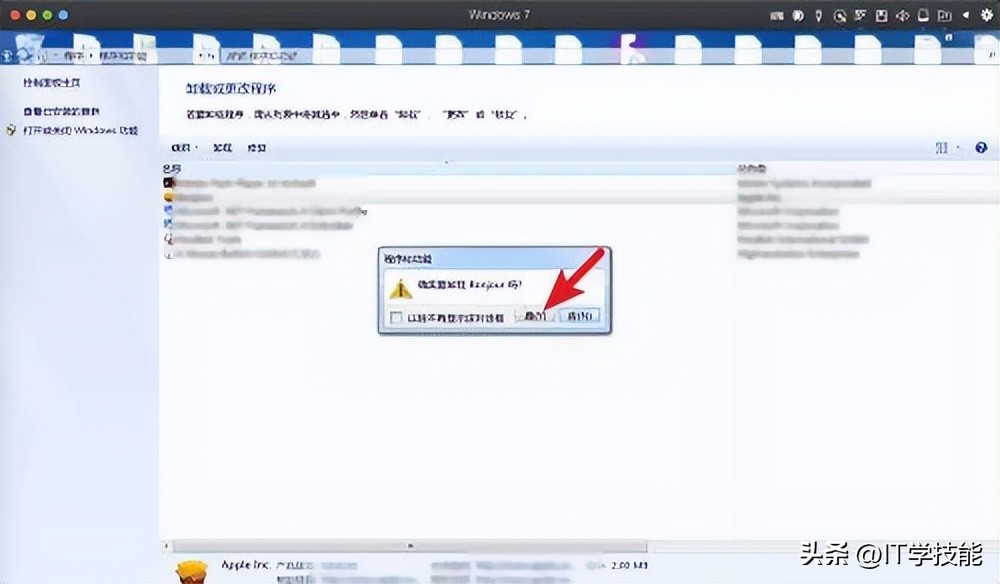Click the Repair toolbar button
1000x584 pixels.
tap(257, 148)
